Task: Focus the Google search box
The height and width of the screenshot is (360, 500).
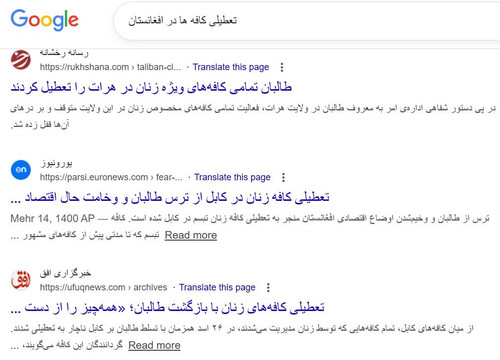Action: click(x=307, y=21)
